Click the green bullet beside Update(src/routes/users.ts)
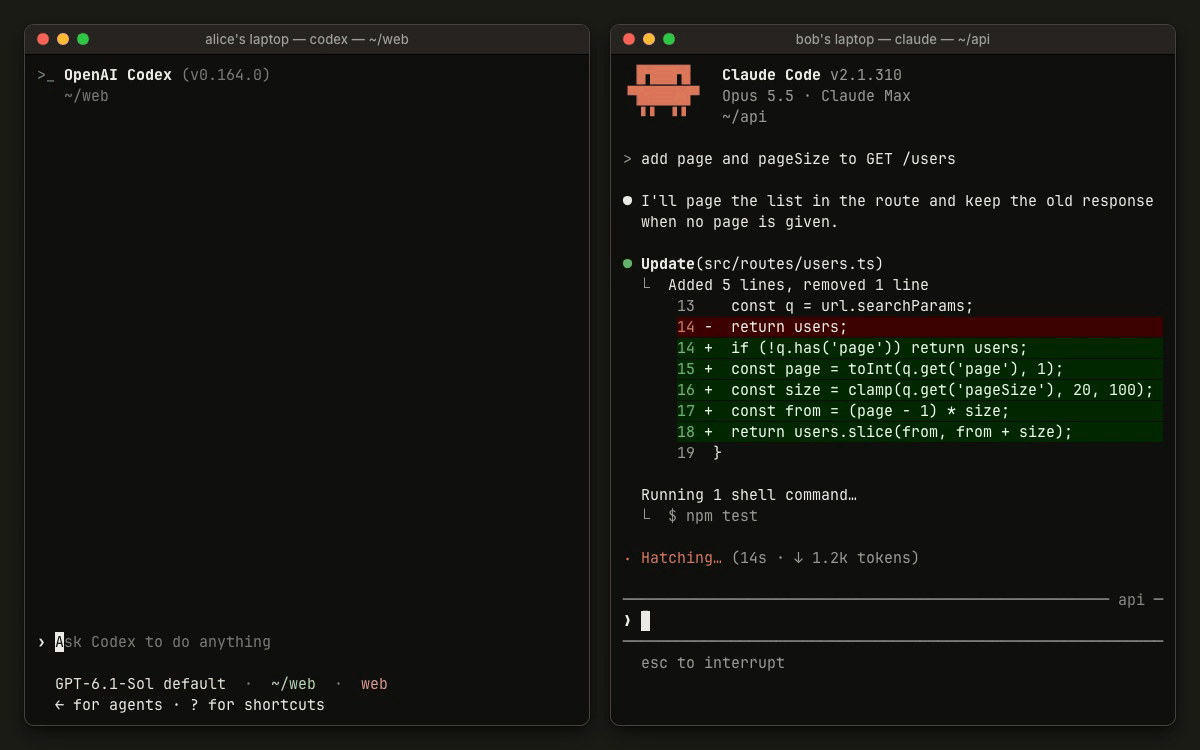This screenshot has height=750, width=1200. pyautogui.click(x=628, y=264)
